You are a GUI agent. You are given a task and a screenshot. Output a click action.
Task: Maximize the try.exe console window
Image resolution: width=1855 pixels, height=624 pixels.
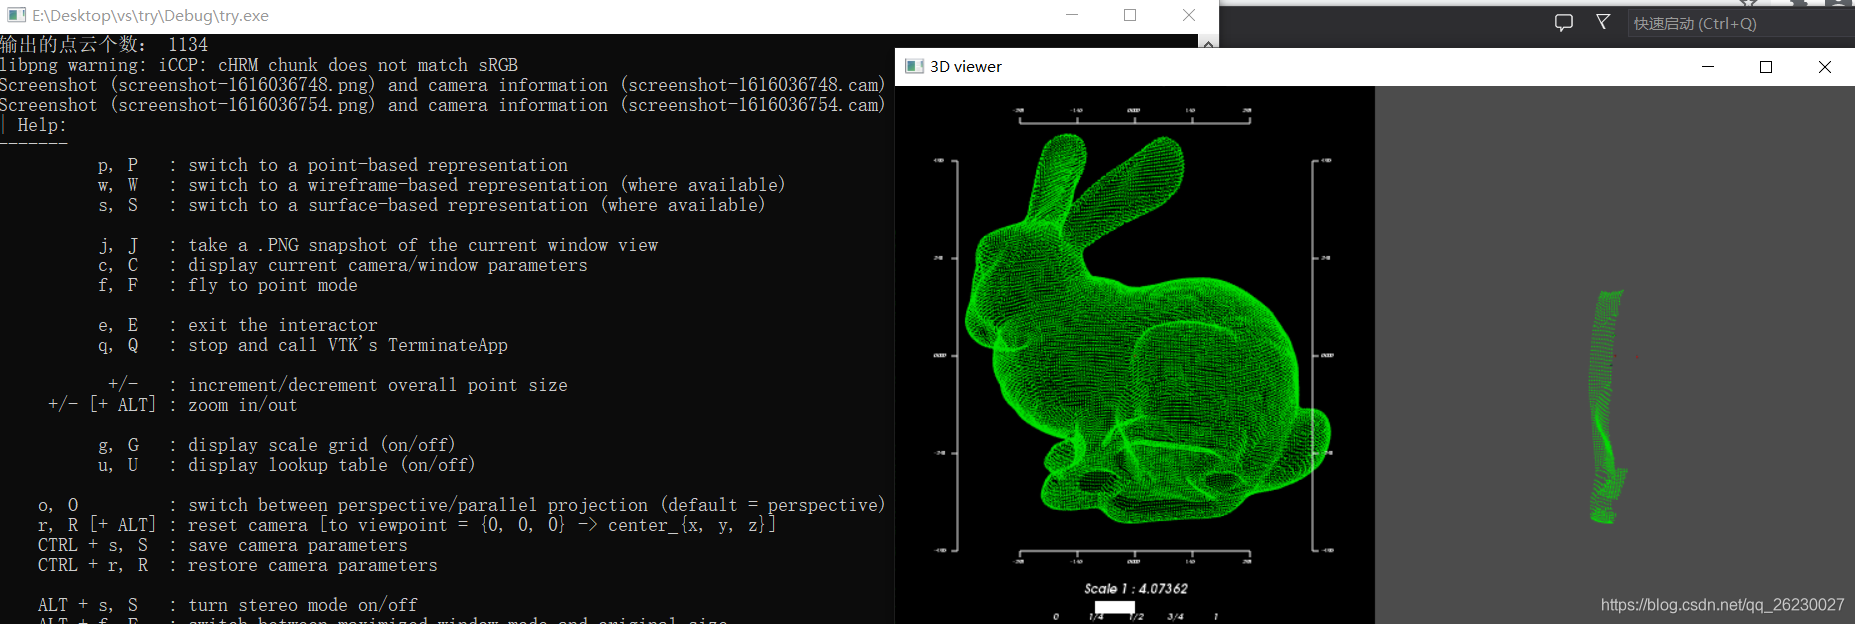[x=1130, y=15]
